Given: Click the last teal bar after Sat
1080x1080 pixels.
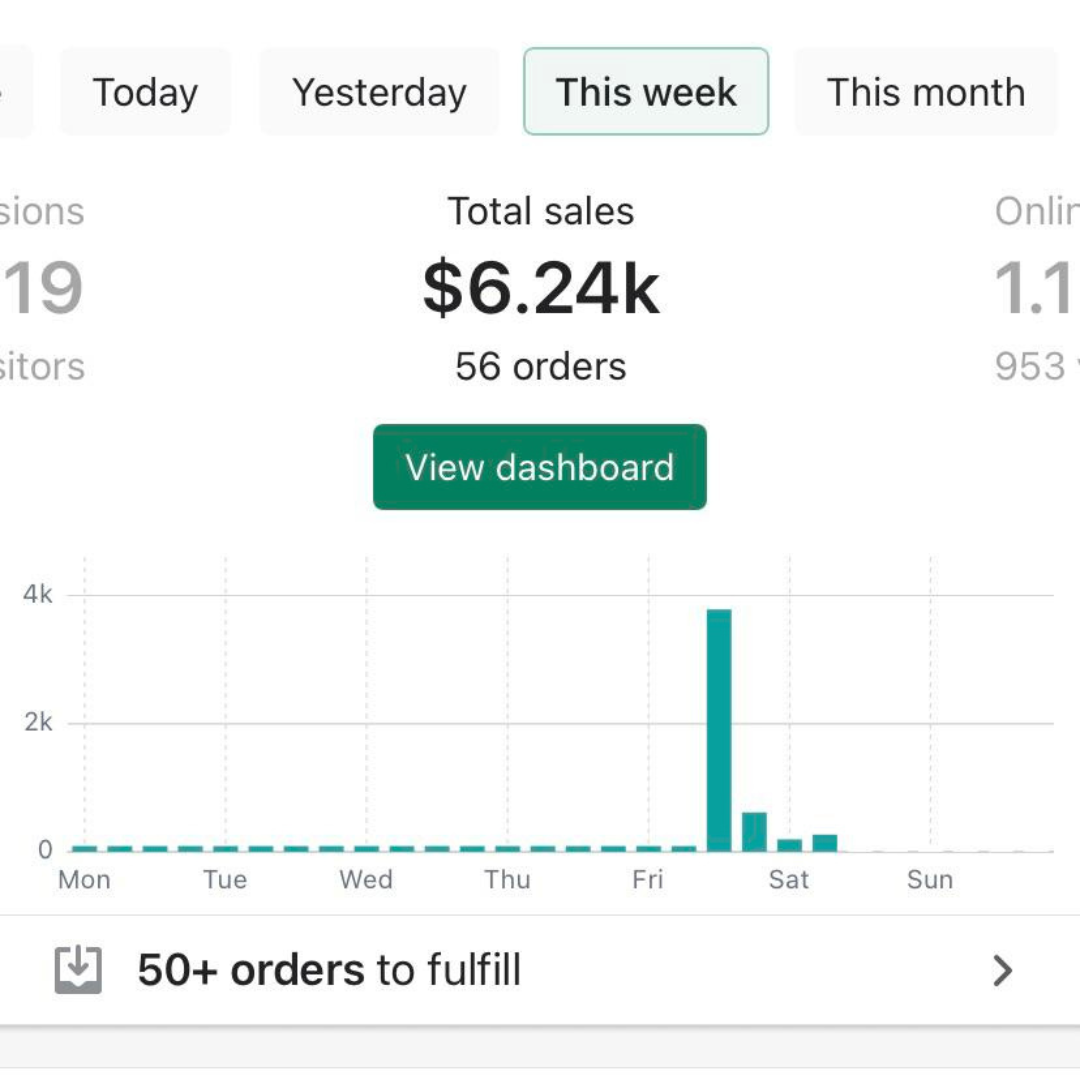Looking at the screenshot, I should (825, 843).
